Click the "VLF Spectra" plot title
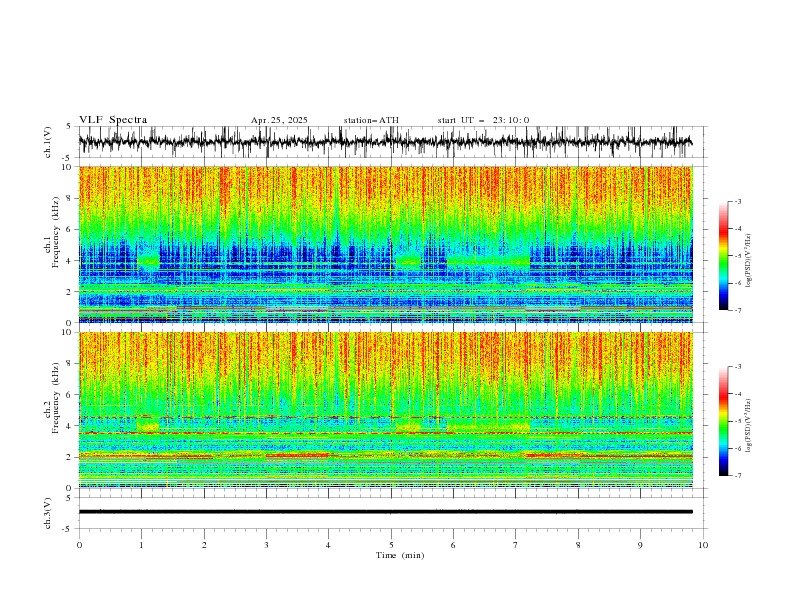The width and height of the screenshot is (792, 612). [113, 120]
